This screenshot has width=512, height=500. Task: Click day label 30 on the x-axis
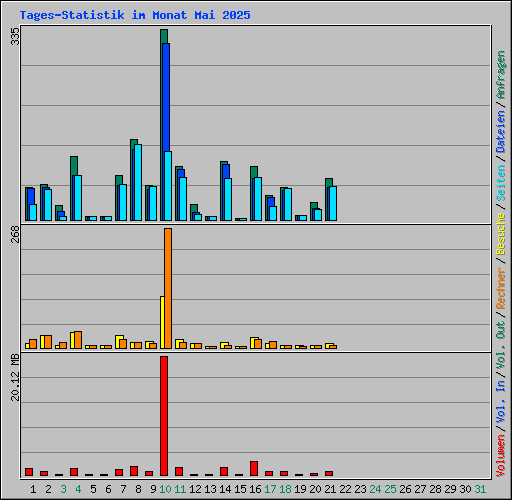(465, 489)
